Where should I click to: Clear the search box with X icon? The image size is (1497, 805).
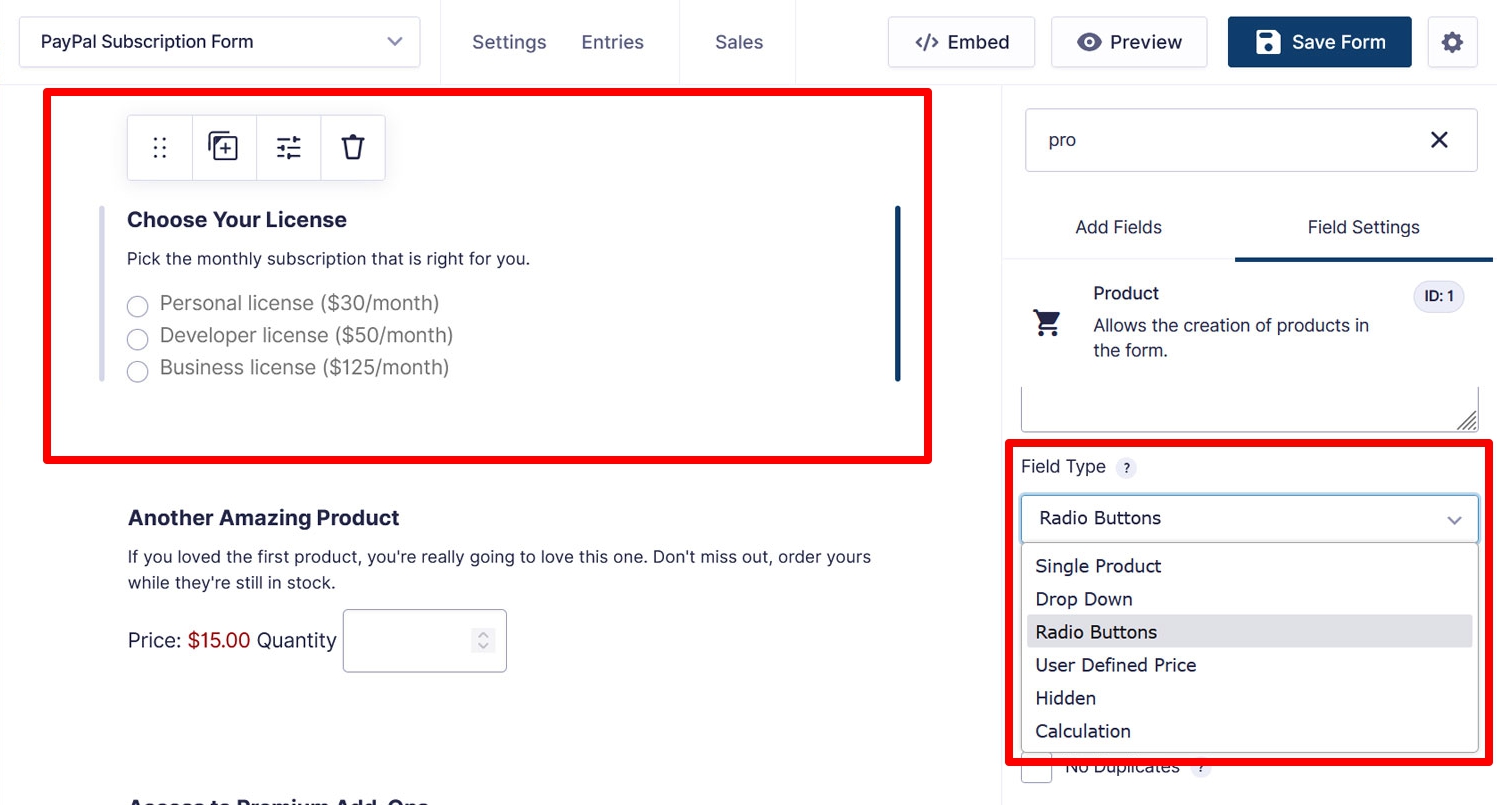(1439, 140)
